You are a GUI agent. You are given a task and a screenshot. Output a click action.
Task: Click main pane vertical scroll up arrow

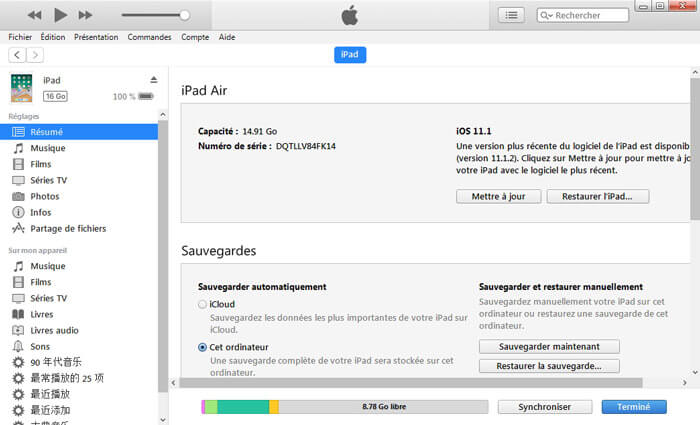tap(695, 71)
